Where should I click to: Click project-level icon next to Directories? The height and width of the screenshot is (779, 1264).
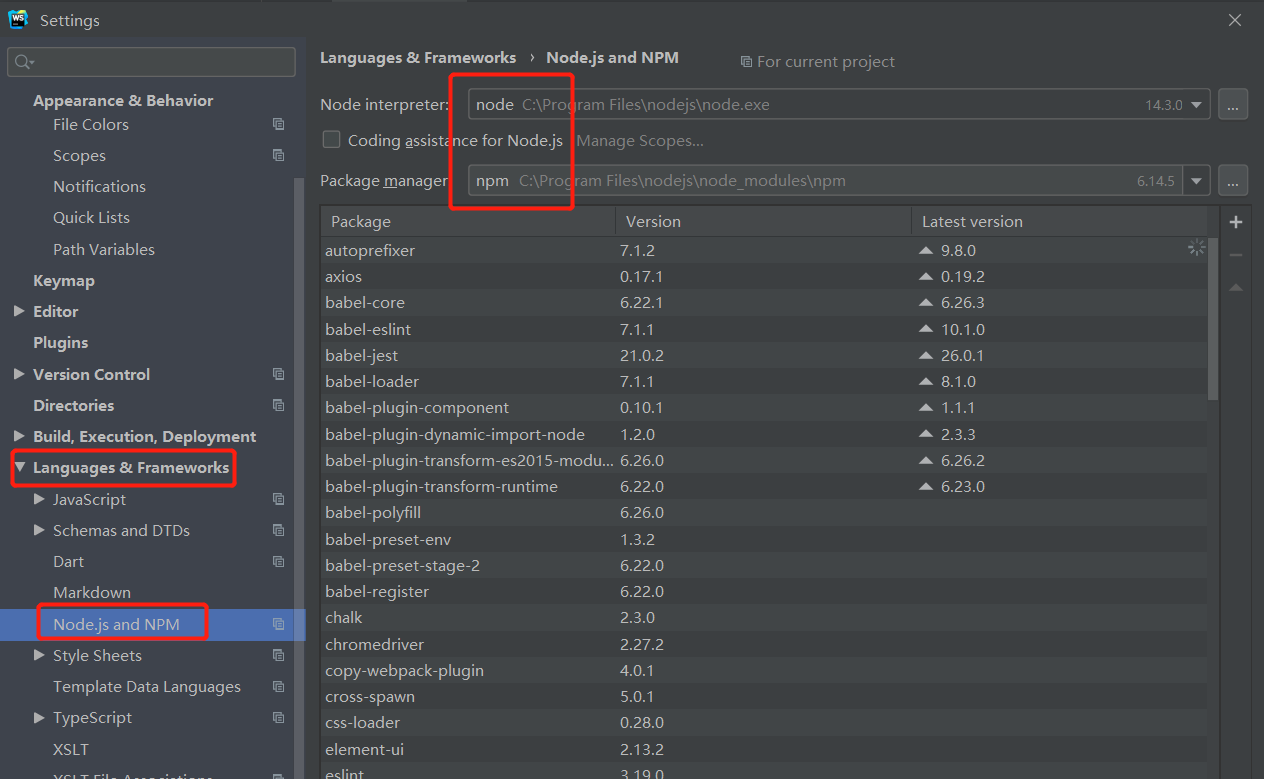click(279, 406)
